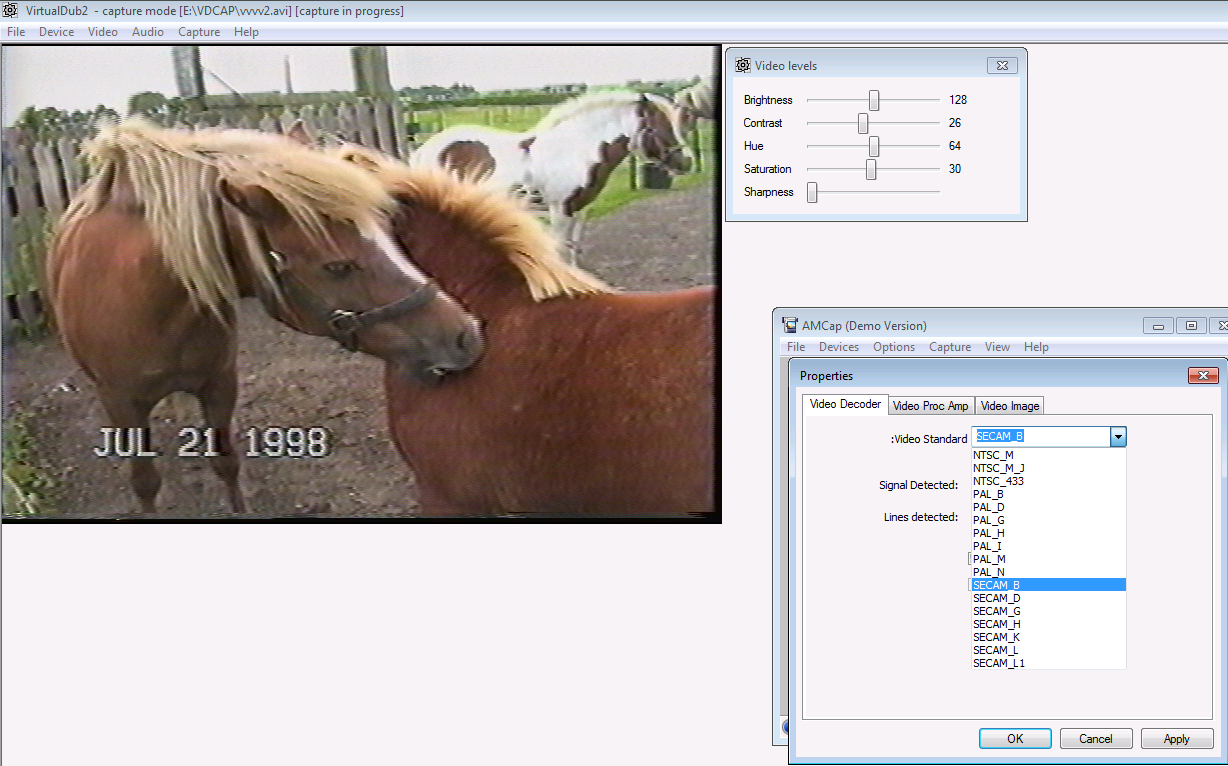Click Cancel in the Properties dialog
This screenshot has height=766, width=1228.
pos(1096,739)
